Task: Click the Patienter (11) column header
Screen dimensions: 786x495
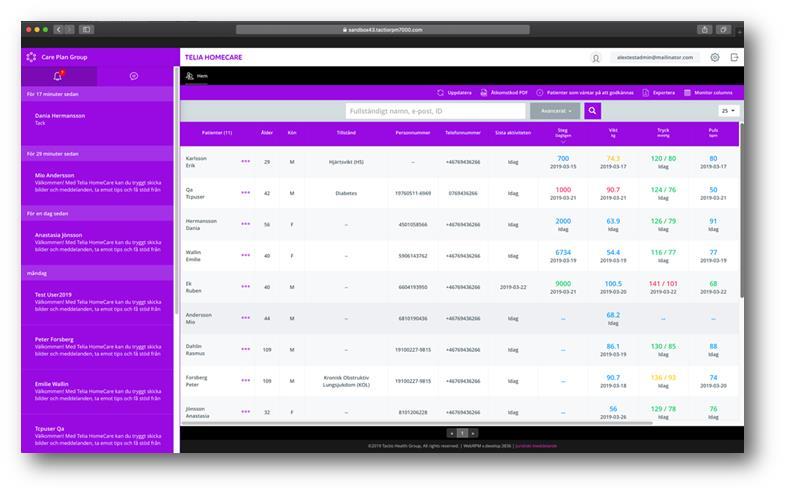Action: [217, 133]
